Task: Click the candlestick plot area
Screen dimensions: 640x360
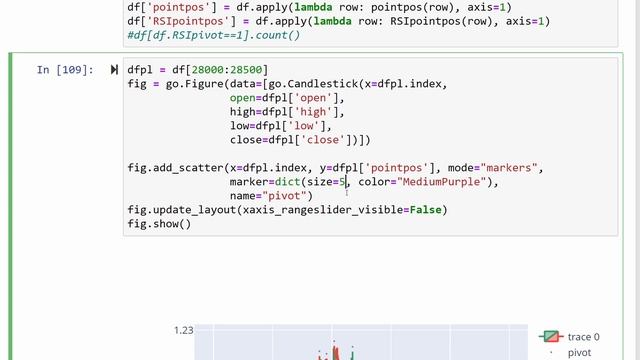Action: (361, 342)
